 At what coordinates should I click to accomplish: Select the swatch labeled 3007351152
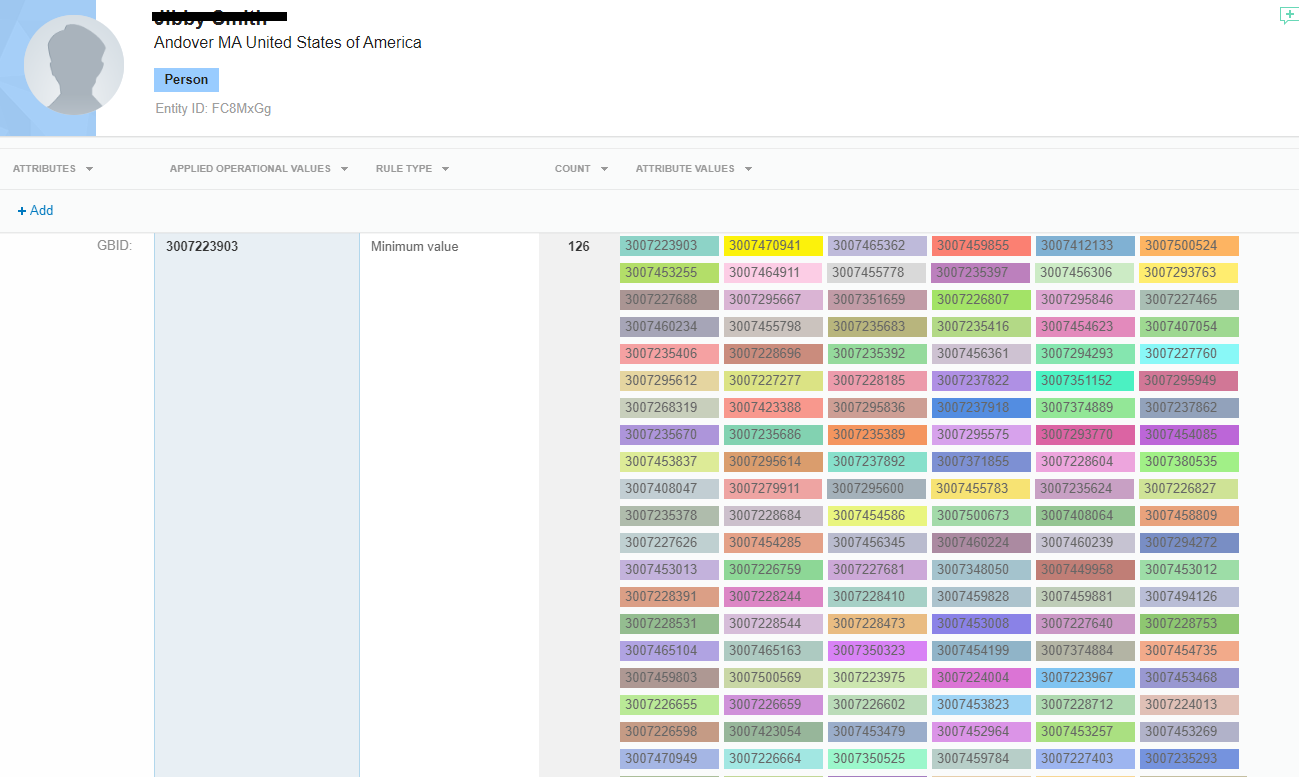point(1085,381)
